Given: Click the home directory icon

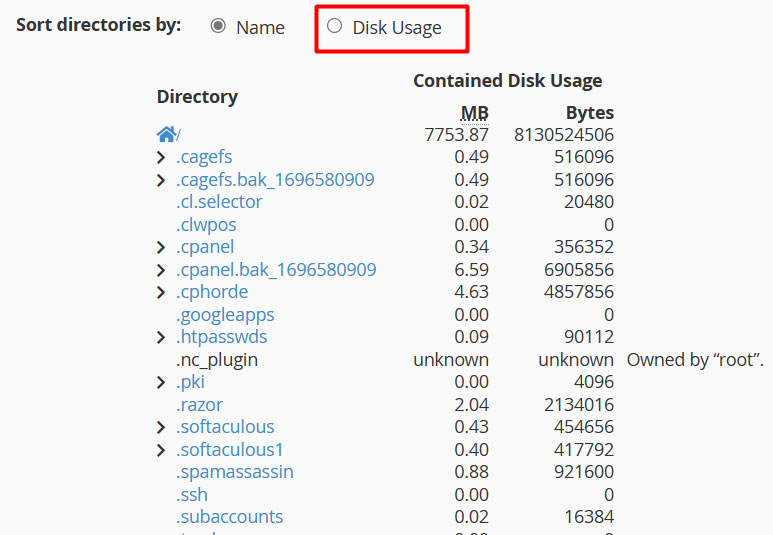Looking at the screenshot, I should [x=166, y=134].
